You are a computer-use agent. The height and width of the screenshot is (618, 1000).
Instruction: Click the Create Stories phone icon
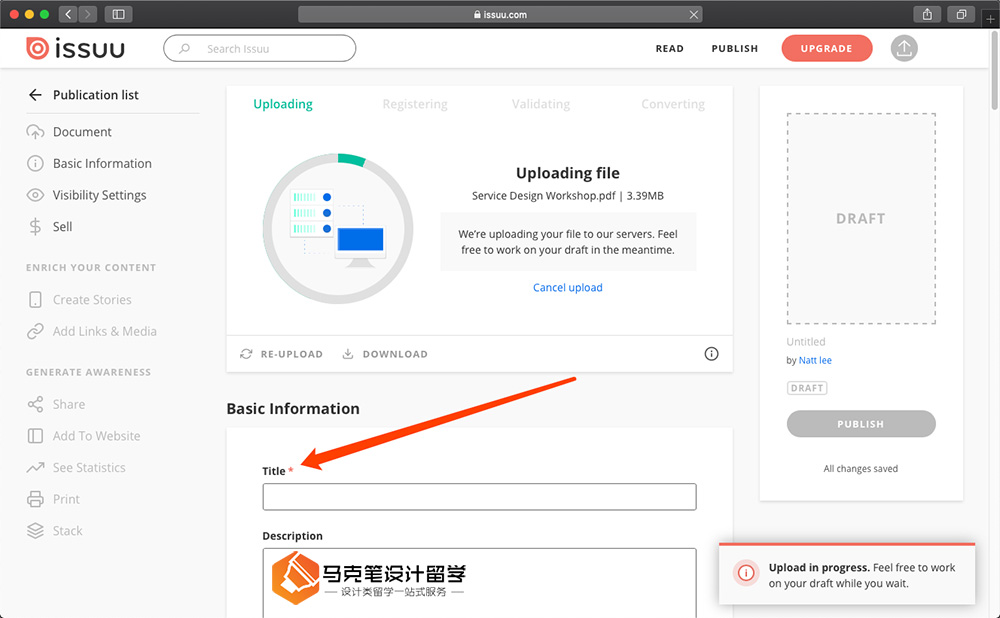pyautogui.click(x=35, y=300)
